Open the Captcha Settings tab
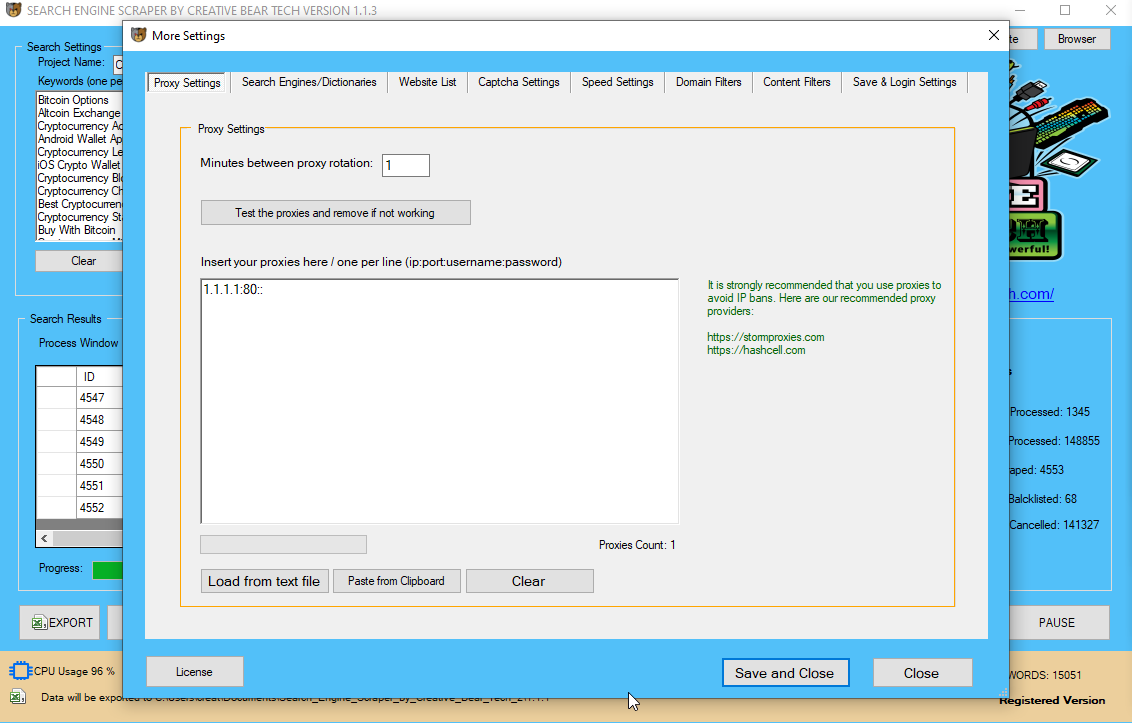Image resolution: width=1132 pixels, height=723 pixels. coord(518,83)
